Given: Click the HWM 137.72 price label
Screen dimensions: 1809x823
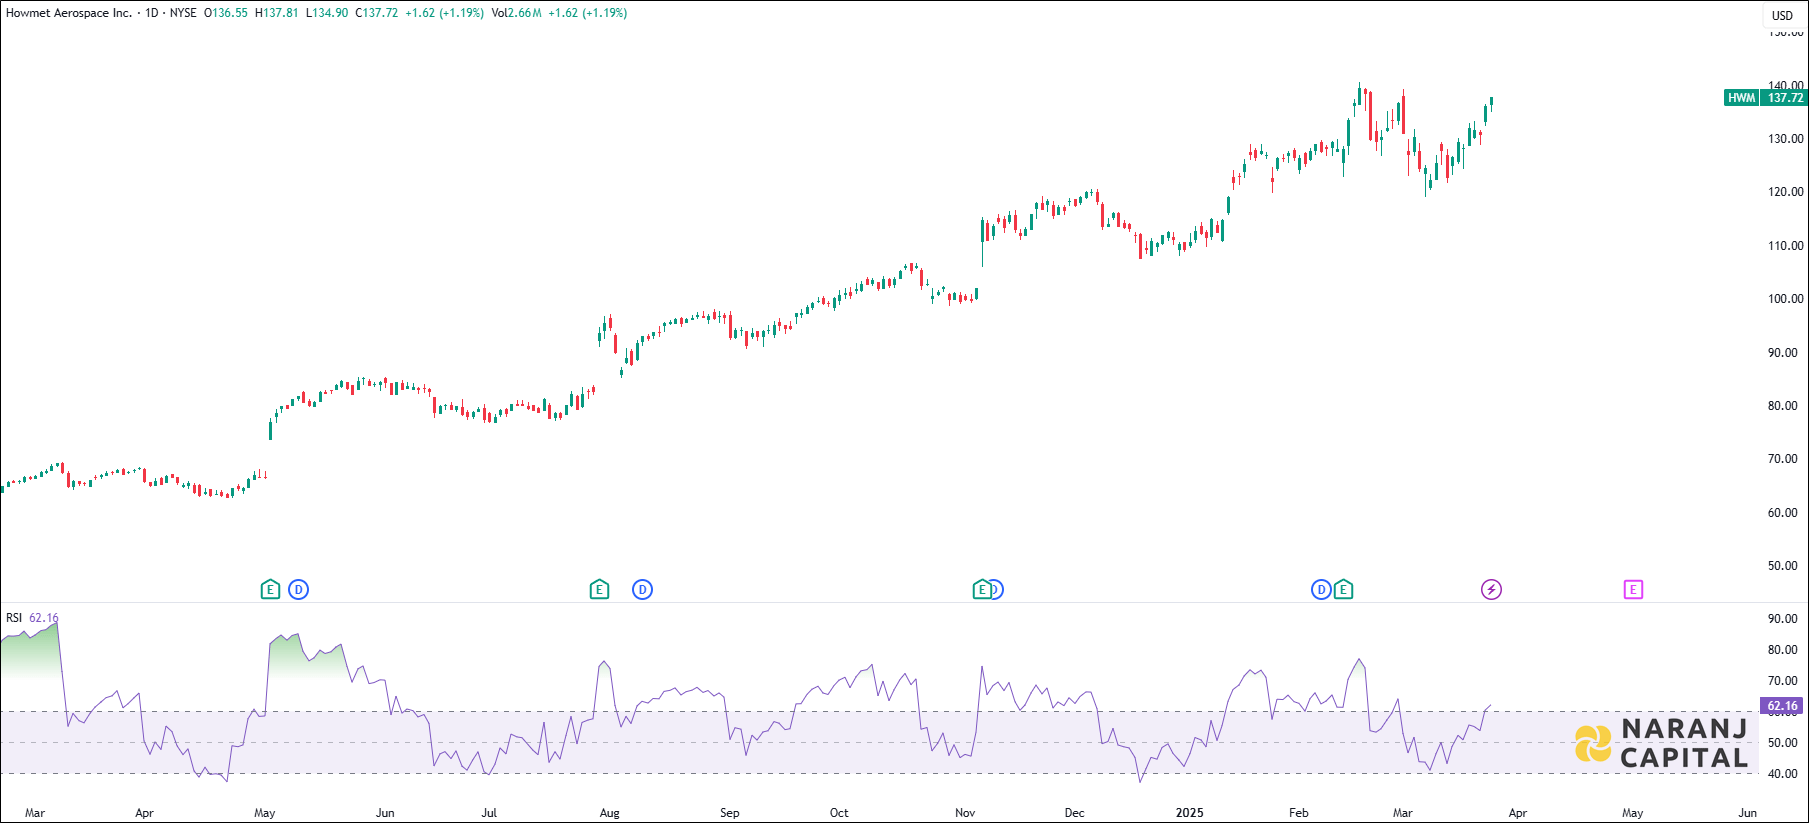Looking at the screenshot, I should pyautogui.click(x=1765, y=98).
